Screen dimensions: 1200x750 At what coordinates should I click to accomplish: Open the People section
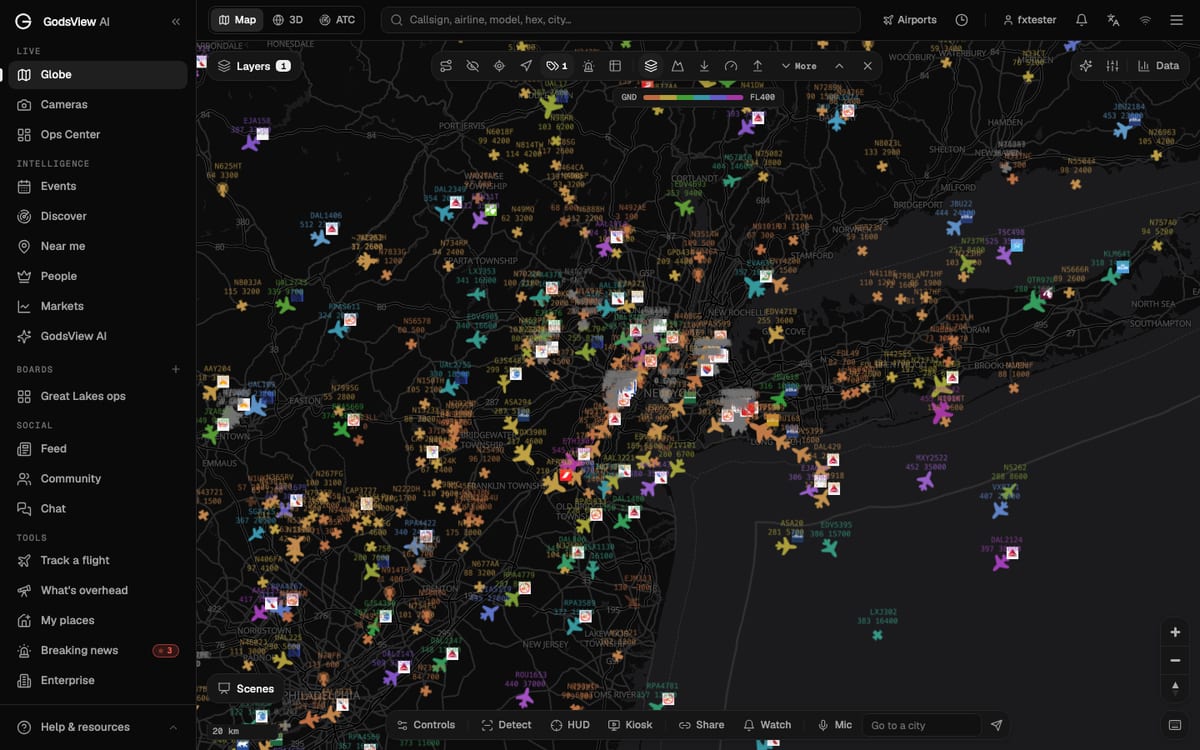point(98,276)
